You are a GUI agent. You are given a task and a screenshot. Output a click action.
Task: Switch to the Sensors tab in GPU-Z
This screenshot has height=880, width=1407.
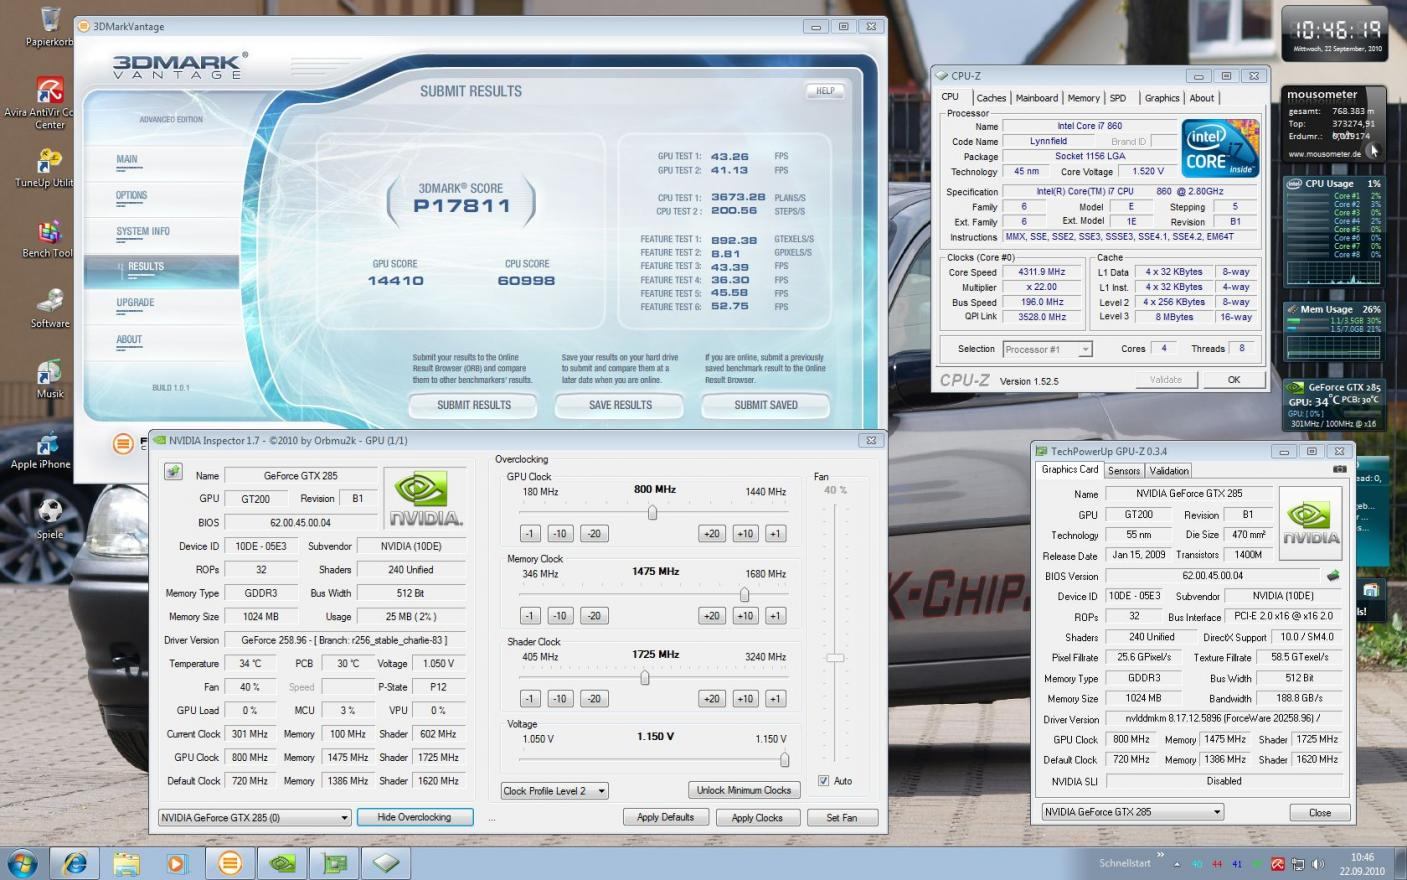point(1124,470)
